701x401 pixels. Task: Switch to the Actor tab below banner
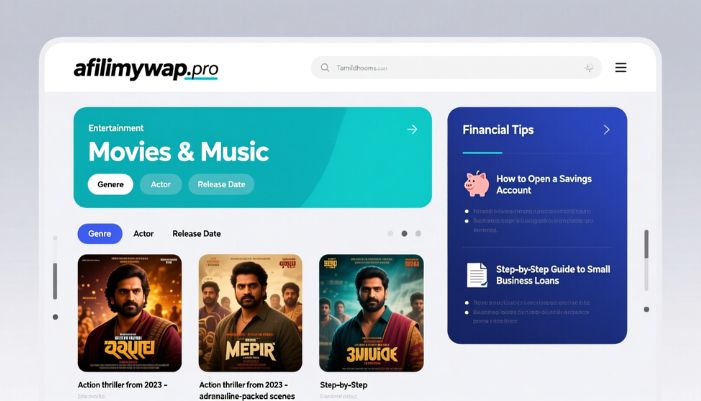(x=144, y=233)
